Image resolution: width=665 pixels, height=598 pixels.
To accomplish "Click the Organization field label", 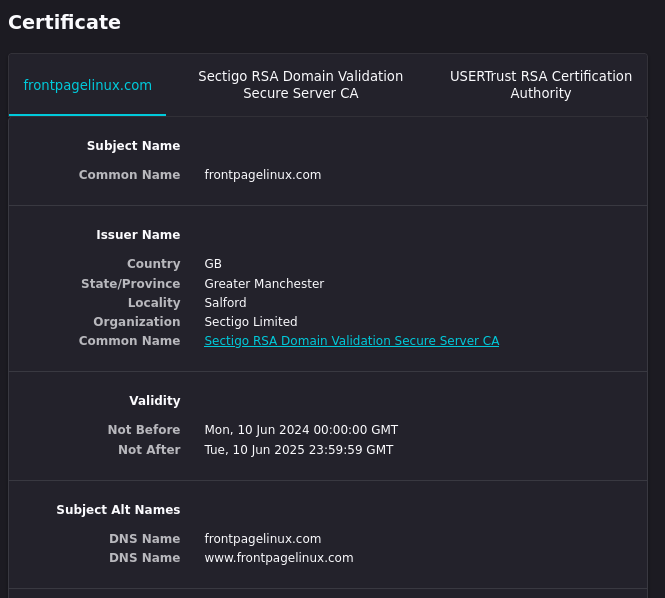I will tap(137, 321).
